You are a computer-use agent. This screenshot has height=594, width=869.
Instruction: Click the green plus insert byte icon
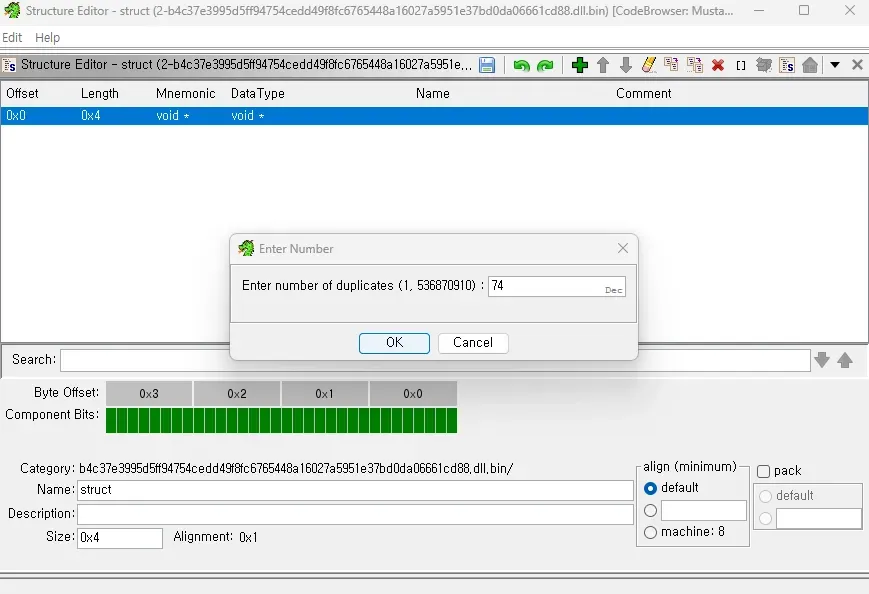tap(579, 65)
